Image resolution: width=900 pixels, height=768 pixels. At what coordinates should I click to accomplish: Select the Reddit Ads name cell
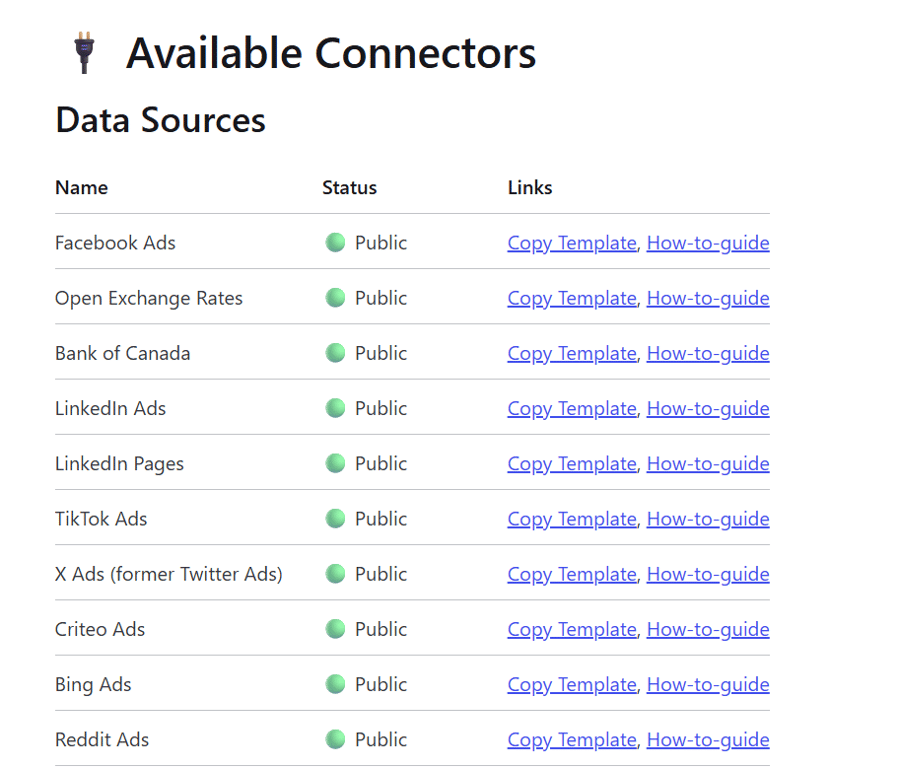coord(102,739)
